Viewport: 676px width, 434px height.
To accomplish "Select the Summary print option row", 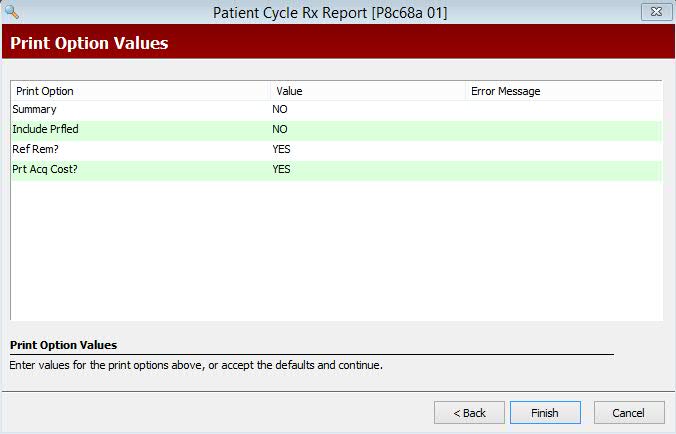I will coord(336,109).
